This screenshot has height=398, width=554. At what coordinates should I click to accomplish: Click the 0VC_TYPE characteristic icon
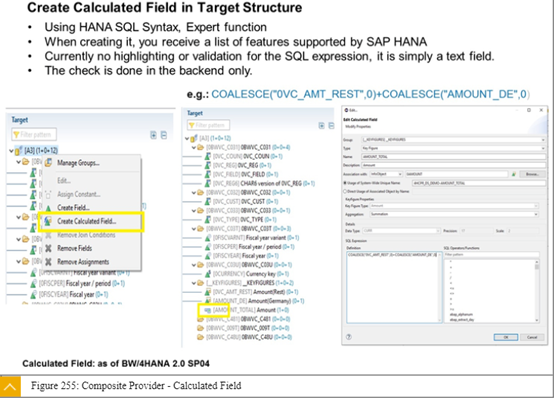coord(208,220)
